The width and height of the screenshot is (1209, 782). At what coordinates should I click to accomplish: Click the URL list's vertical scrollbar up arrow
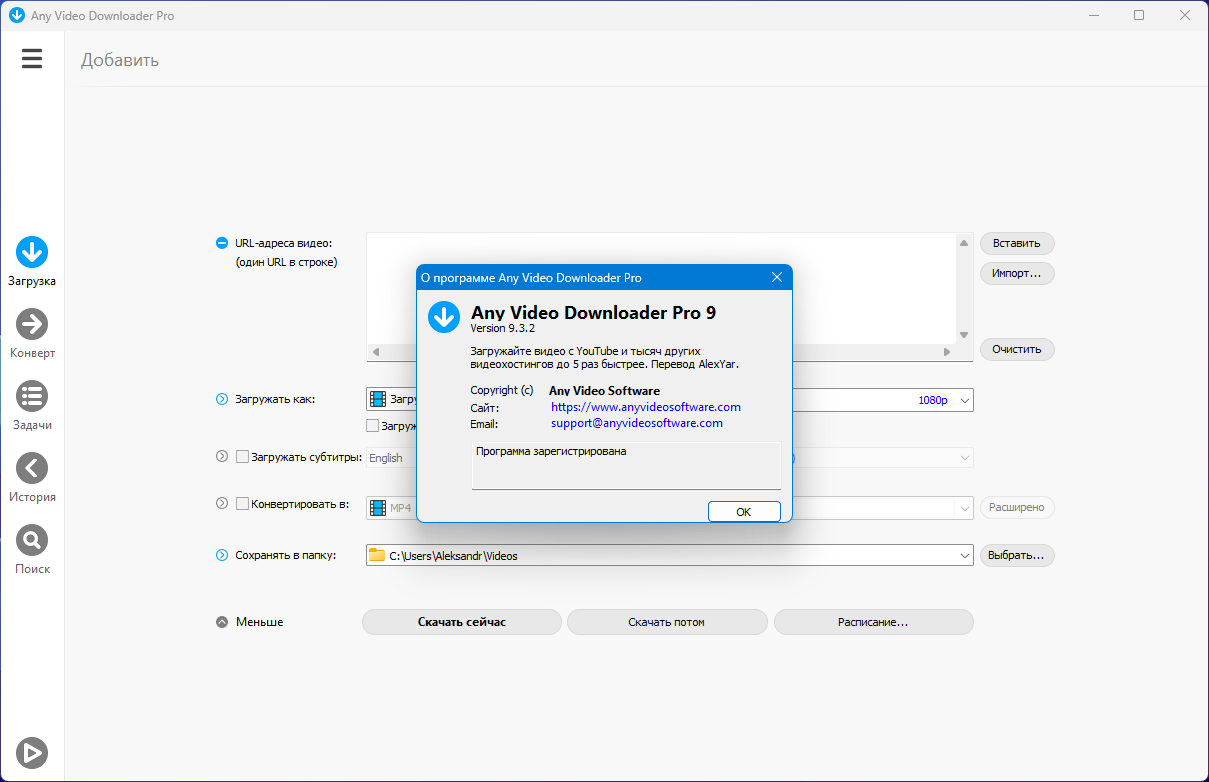[x=964, y=242]
